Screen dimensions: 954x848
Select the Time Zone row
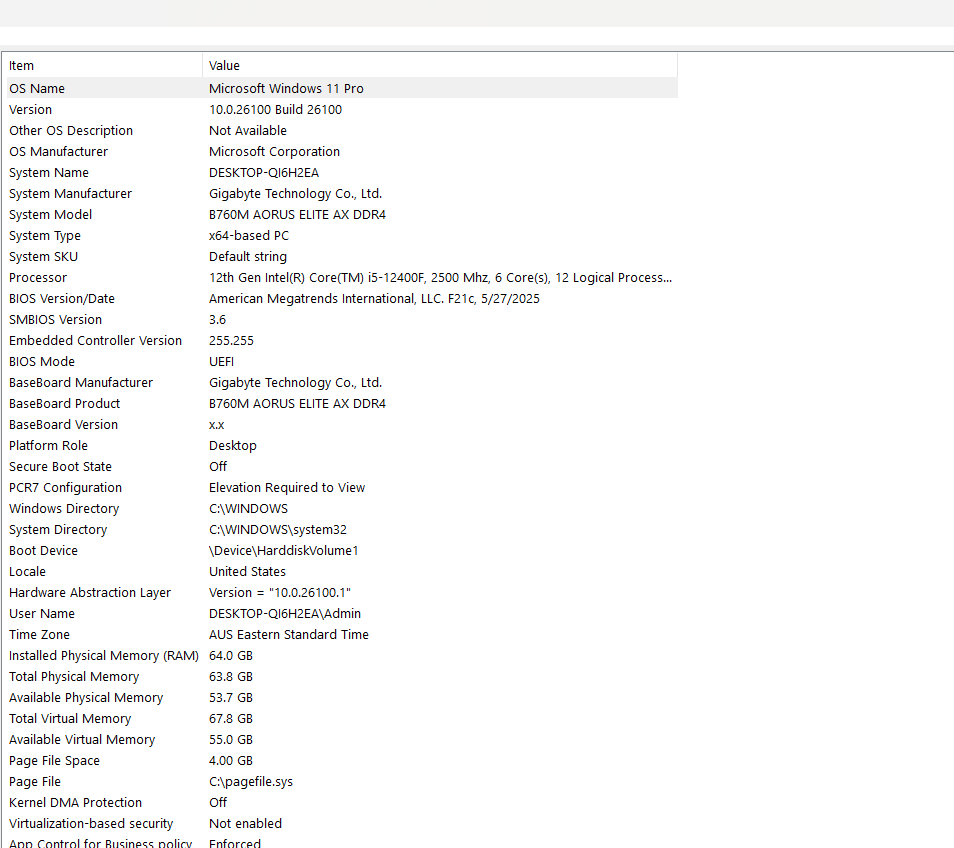coord(342,634)
